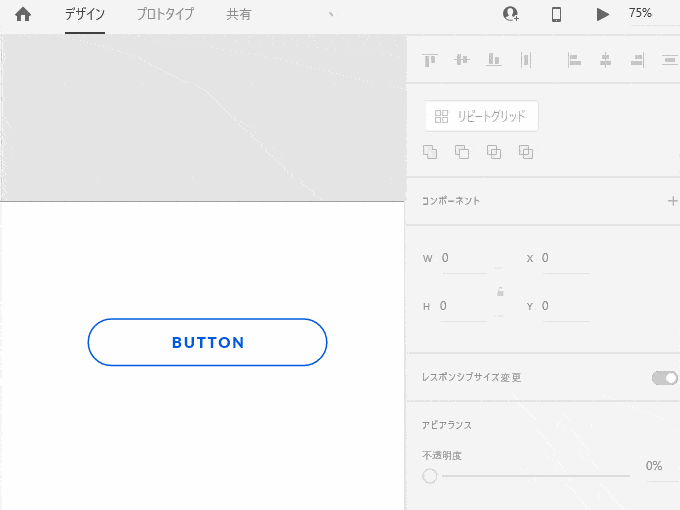Click the Home icon in the top bar
This screenshot has height=510, width=680.
click(x=23, y=14)
